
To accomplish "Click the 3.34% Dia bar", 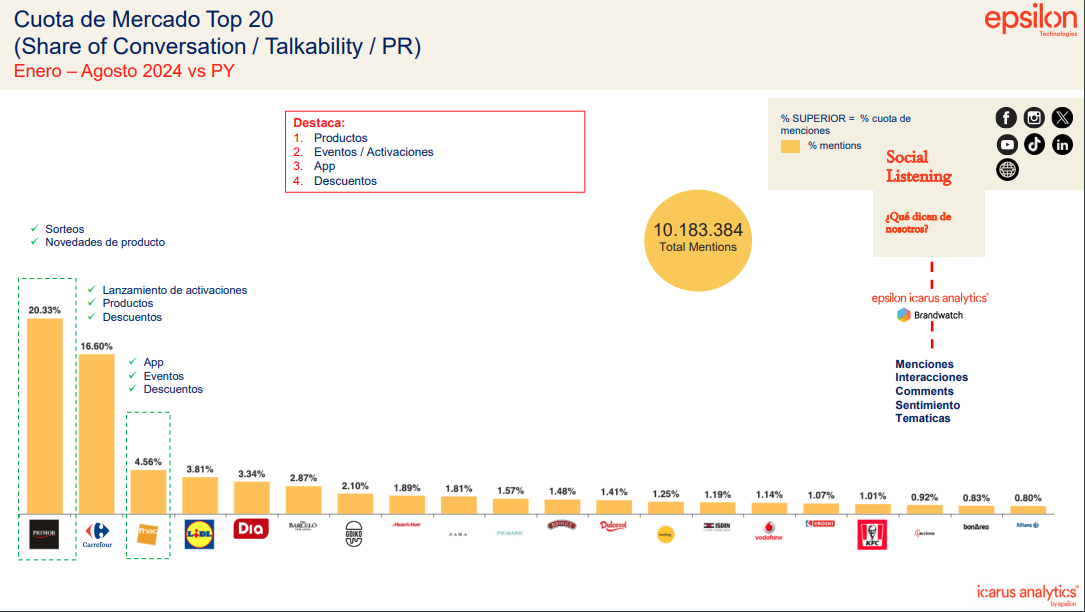I will click(x=251, y=498).
